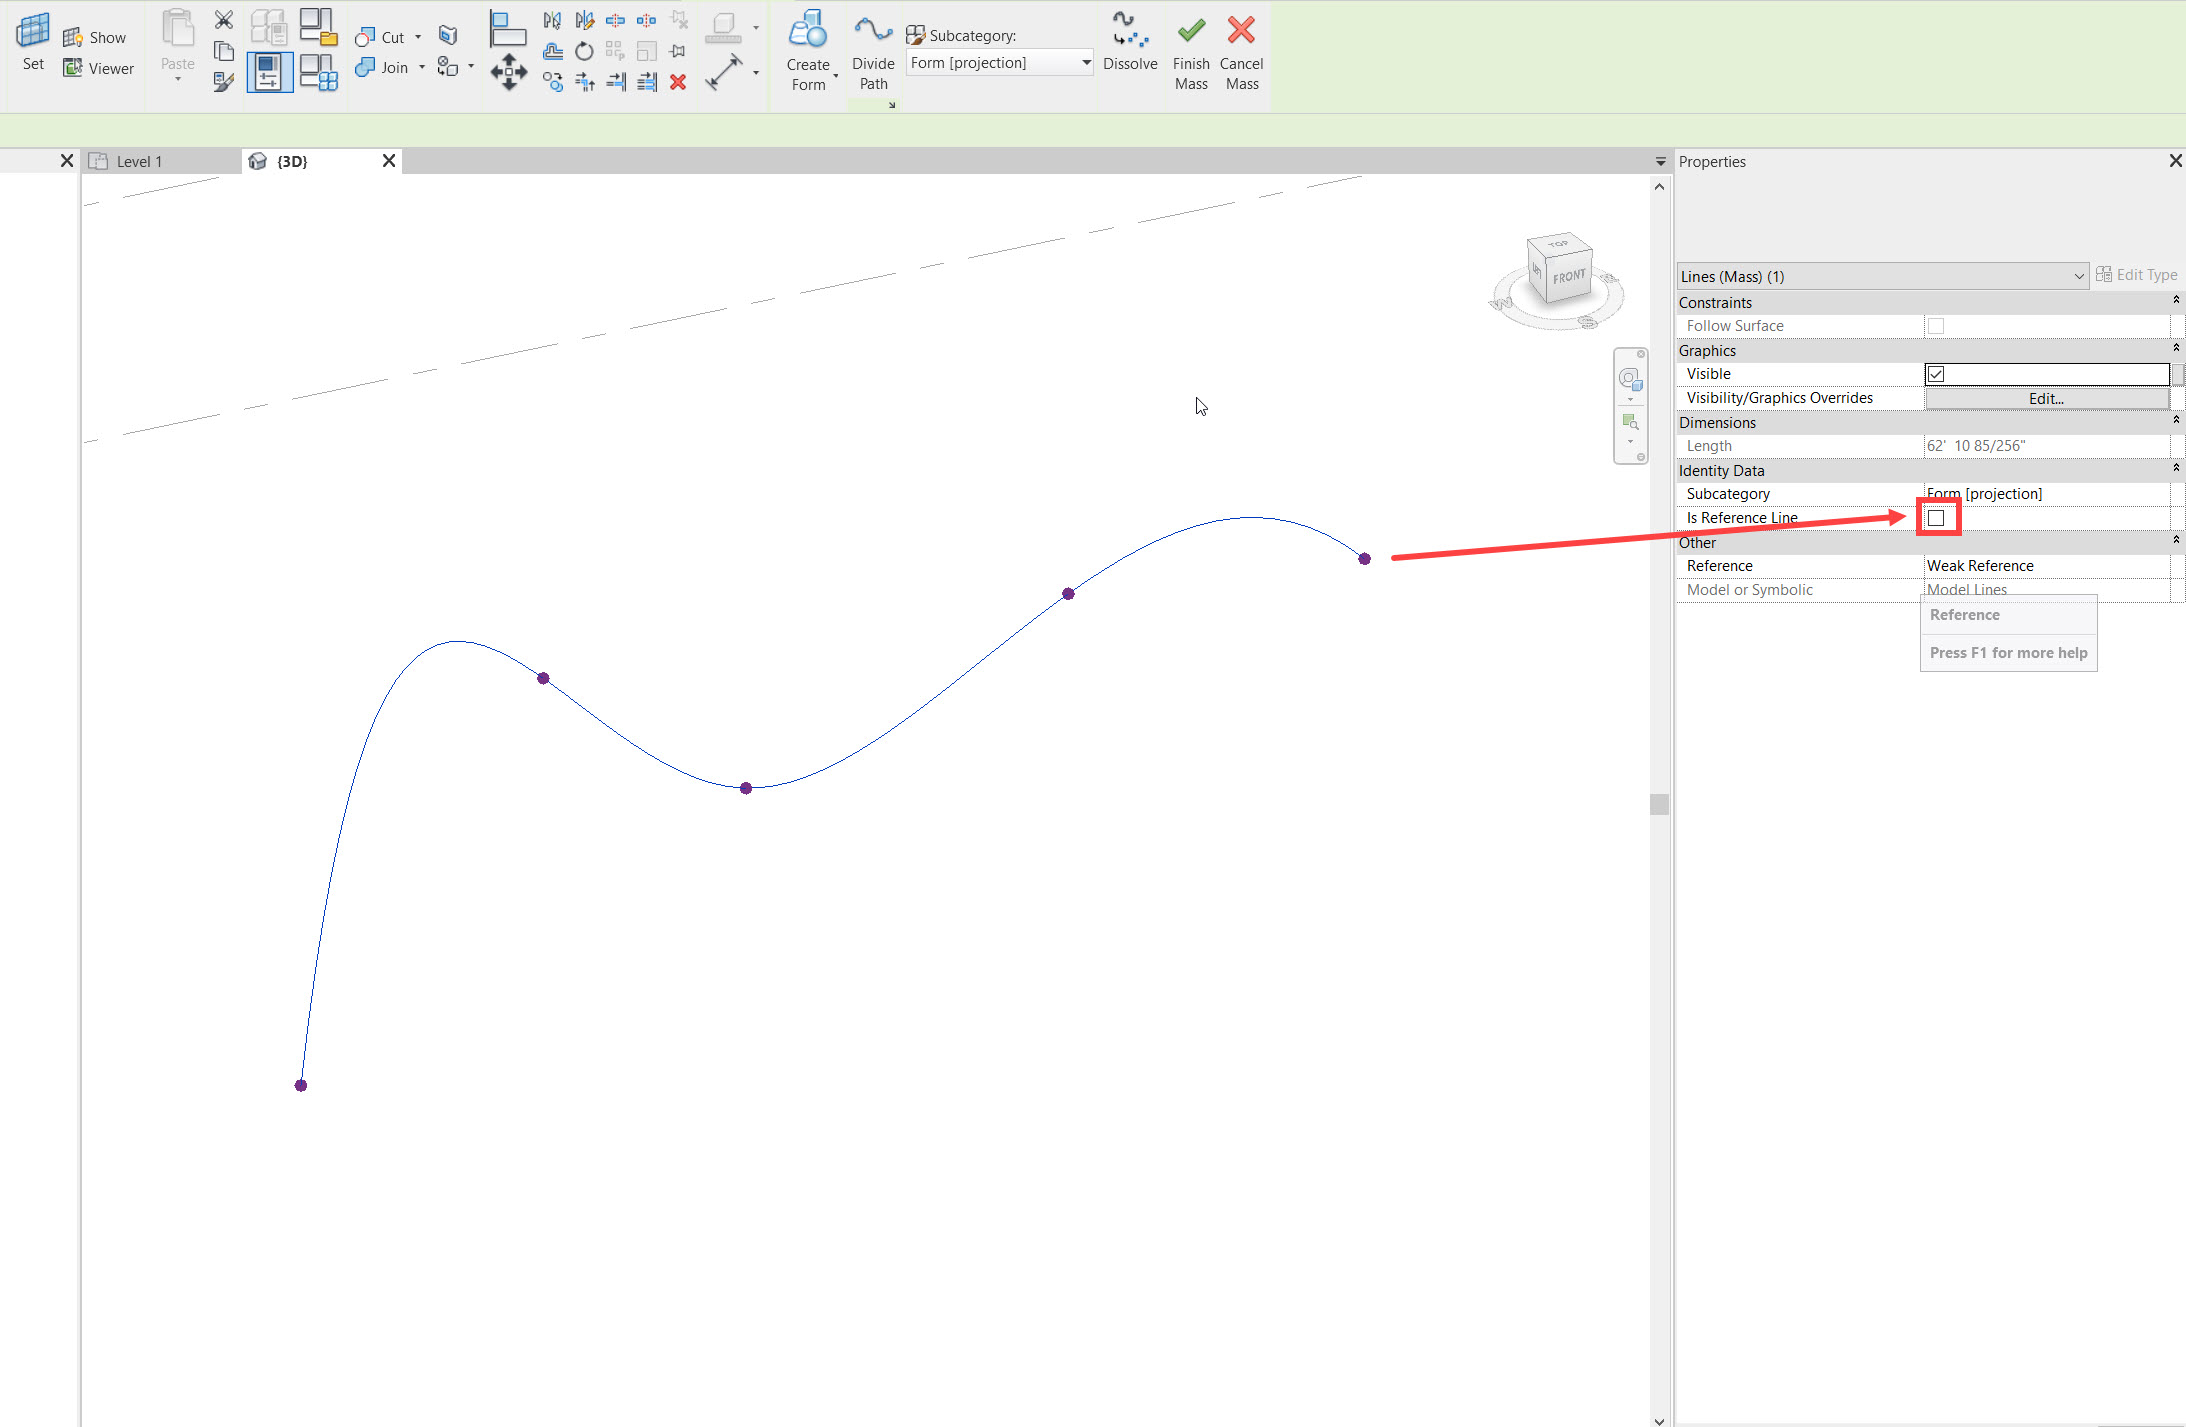The height and width of the screenshot is (1427, 2186).
Task: Toggle the Follow Surface checkbox
Action: [1936, 325]
